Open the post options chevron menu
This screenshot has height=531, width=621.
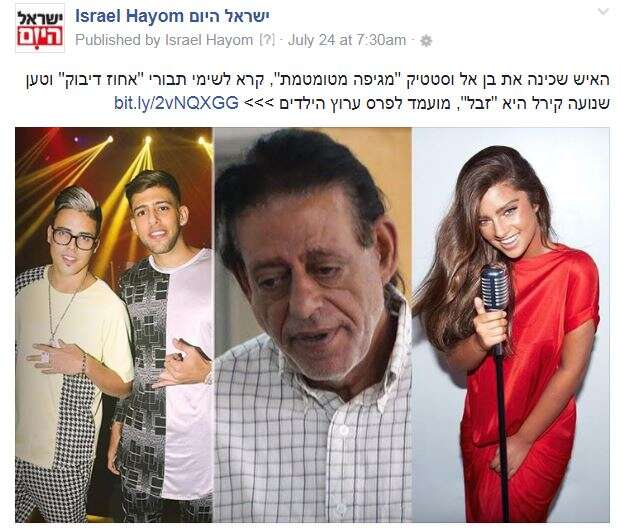click(x=603, y=12)
